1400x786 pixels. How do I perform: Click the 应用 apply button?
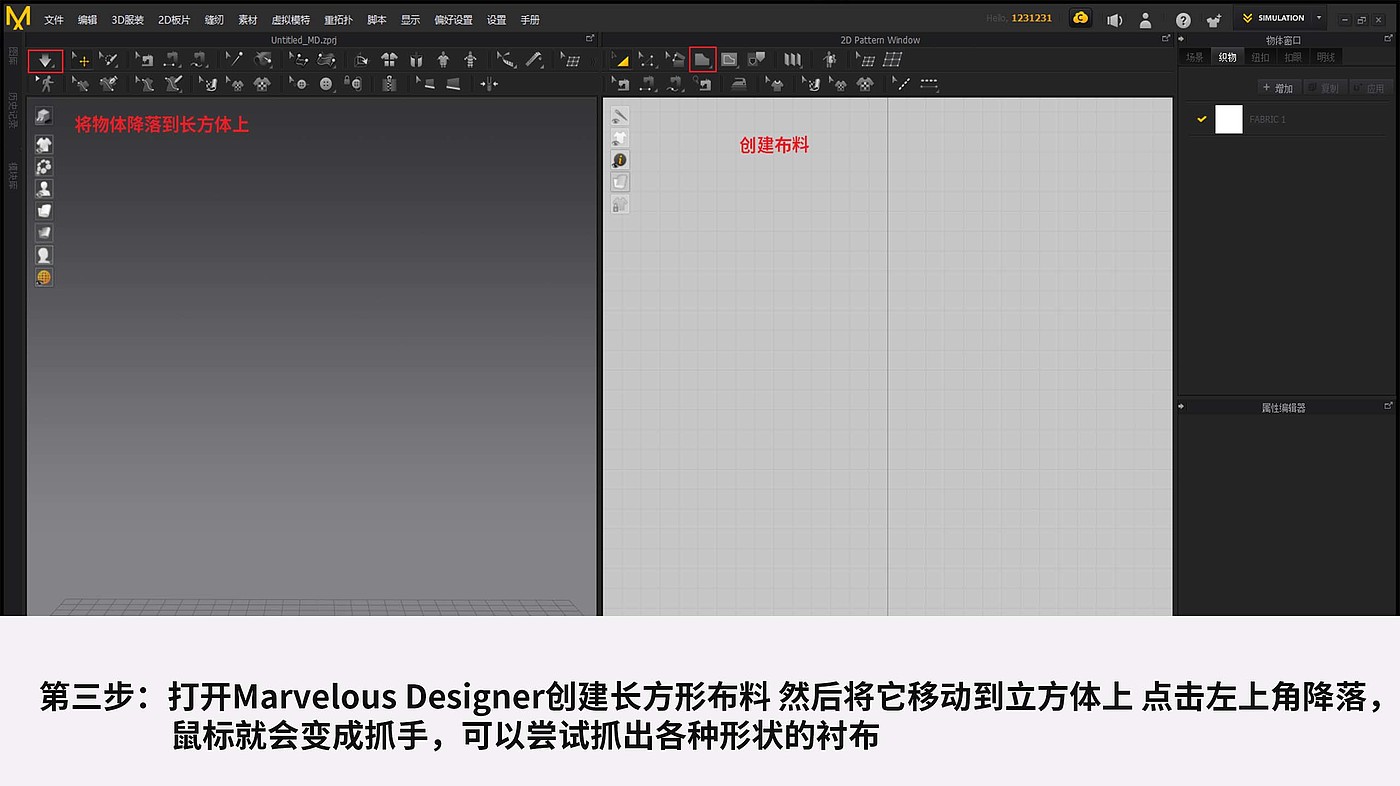(1372, 88)
